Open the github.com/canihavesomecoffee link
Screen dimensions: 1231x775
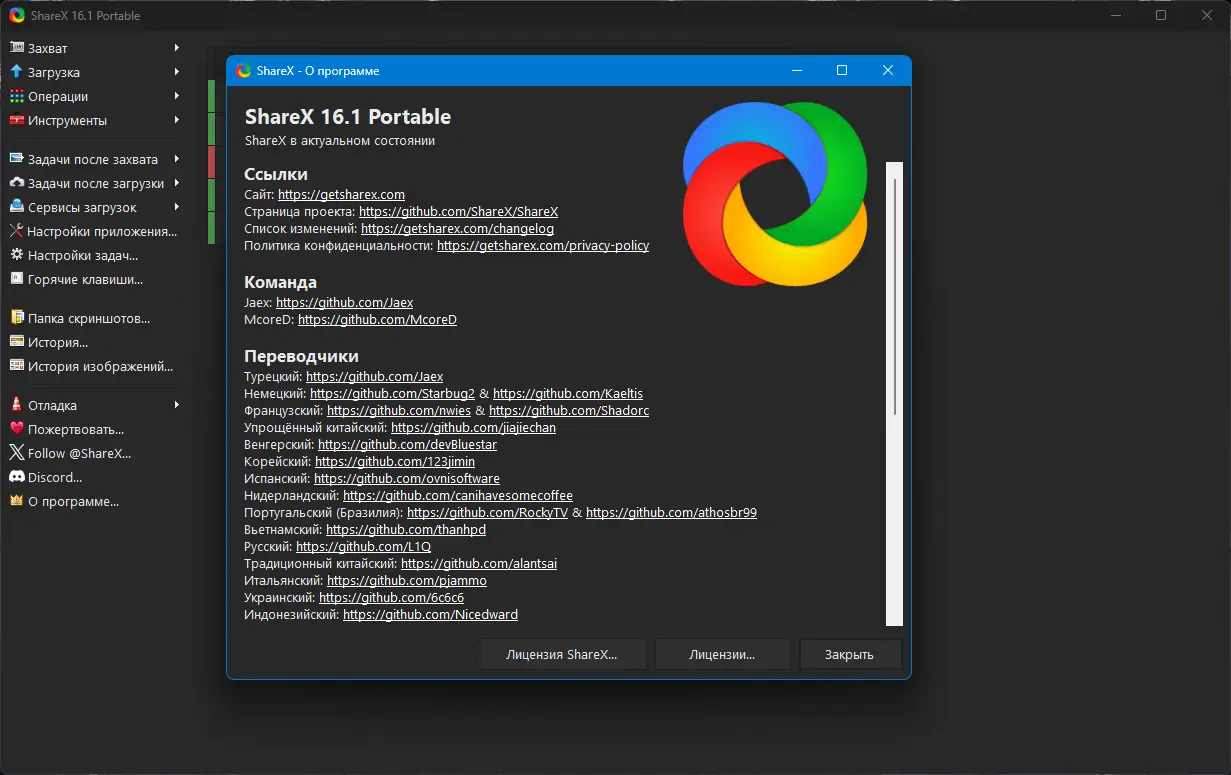[458, 495]
